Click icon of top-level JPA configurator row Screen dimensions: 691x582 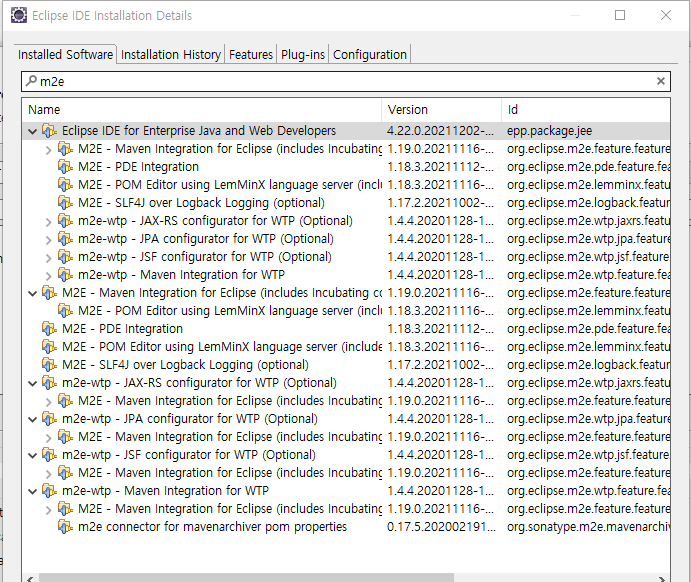tap(49, 419)
